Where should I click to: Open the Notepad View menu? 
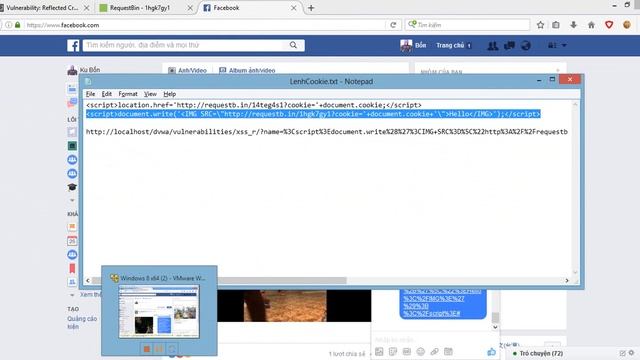point(150,94)
